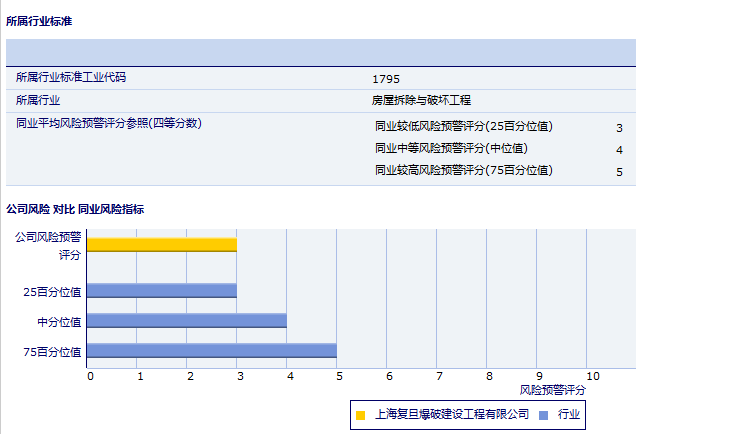
Task: Select 同业中等风险预警评分(中位值) text
Action: tap(451, 148)
